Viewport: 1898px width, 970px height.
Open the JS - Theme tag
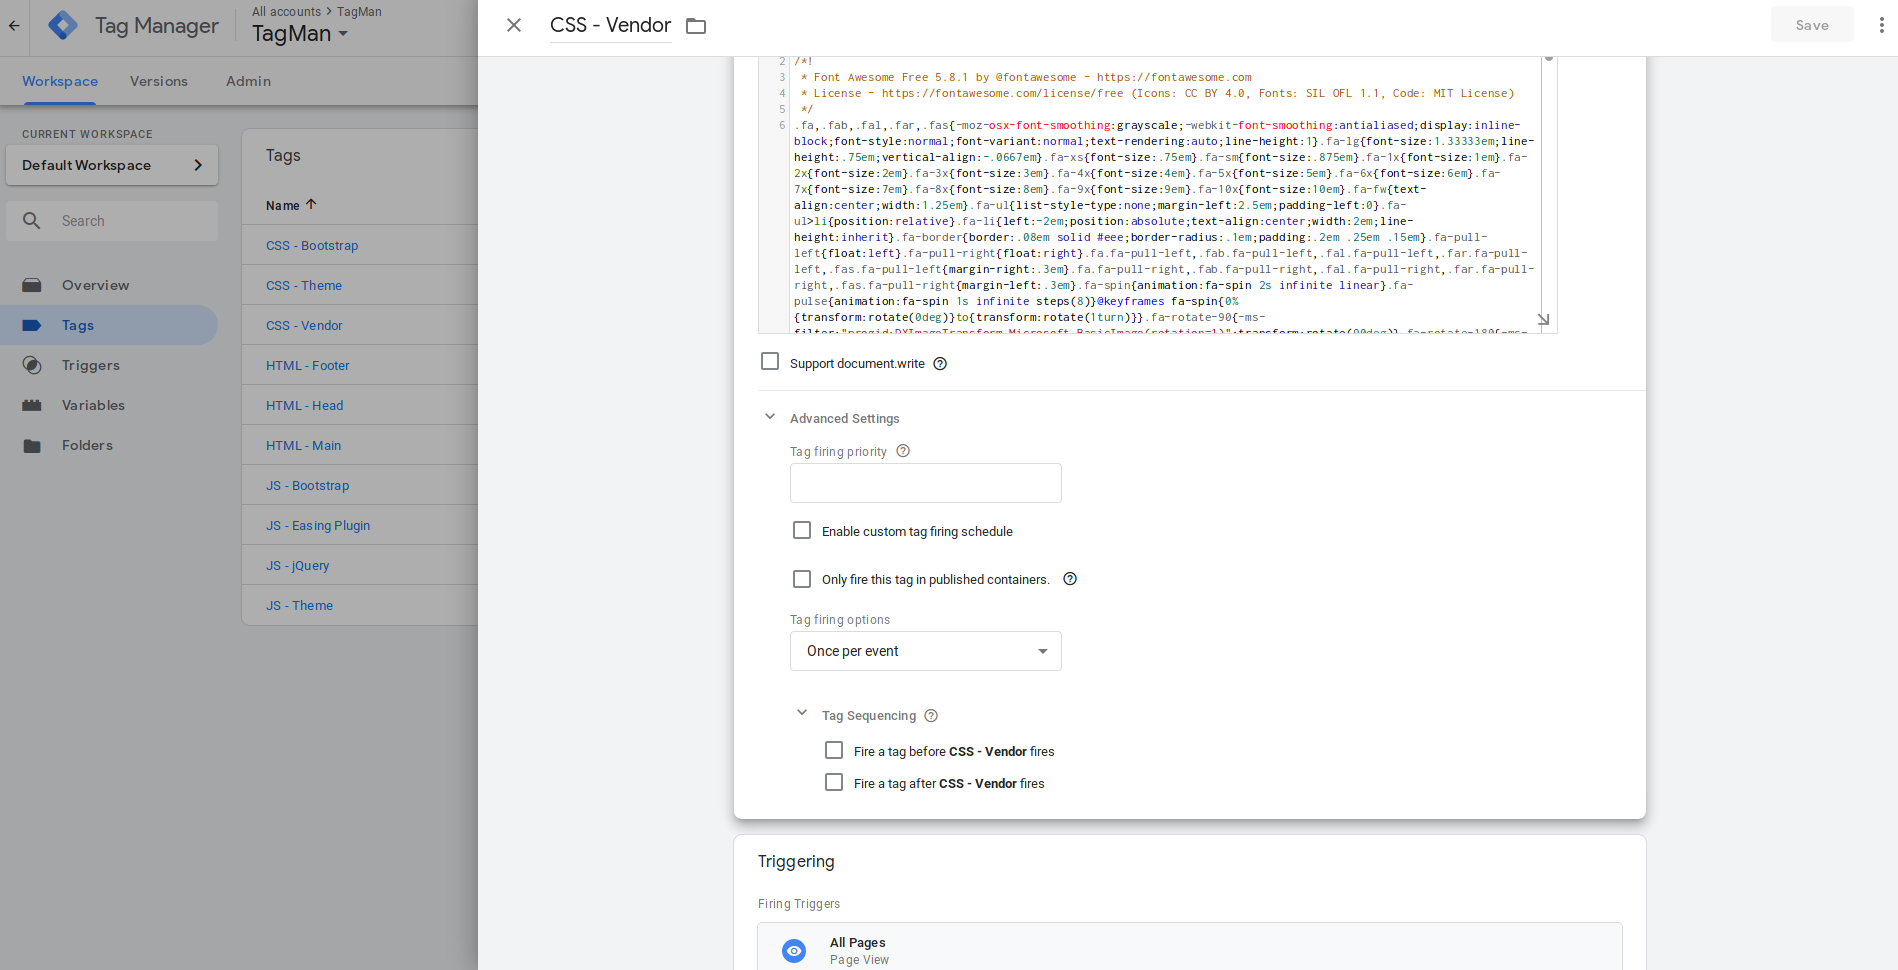tap(300, 605)
